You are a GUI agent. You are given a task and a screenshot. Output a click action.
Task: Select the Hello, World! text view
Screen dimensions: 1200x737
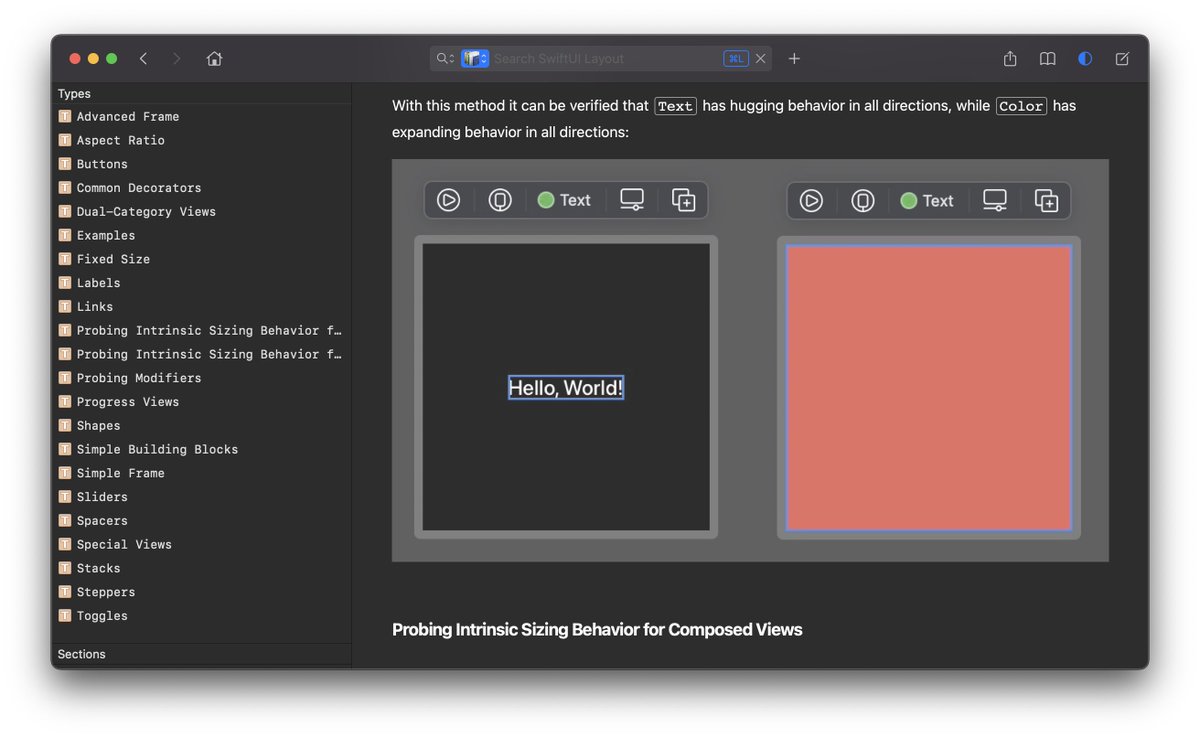point(566,388)
